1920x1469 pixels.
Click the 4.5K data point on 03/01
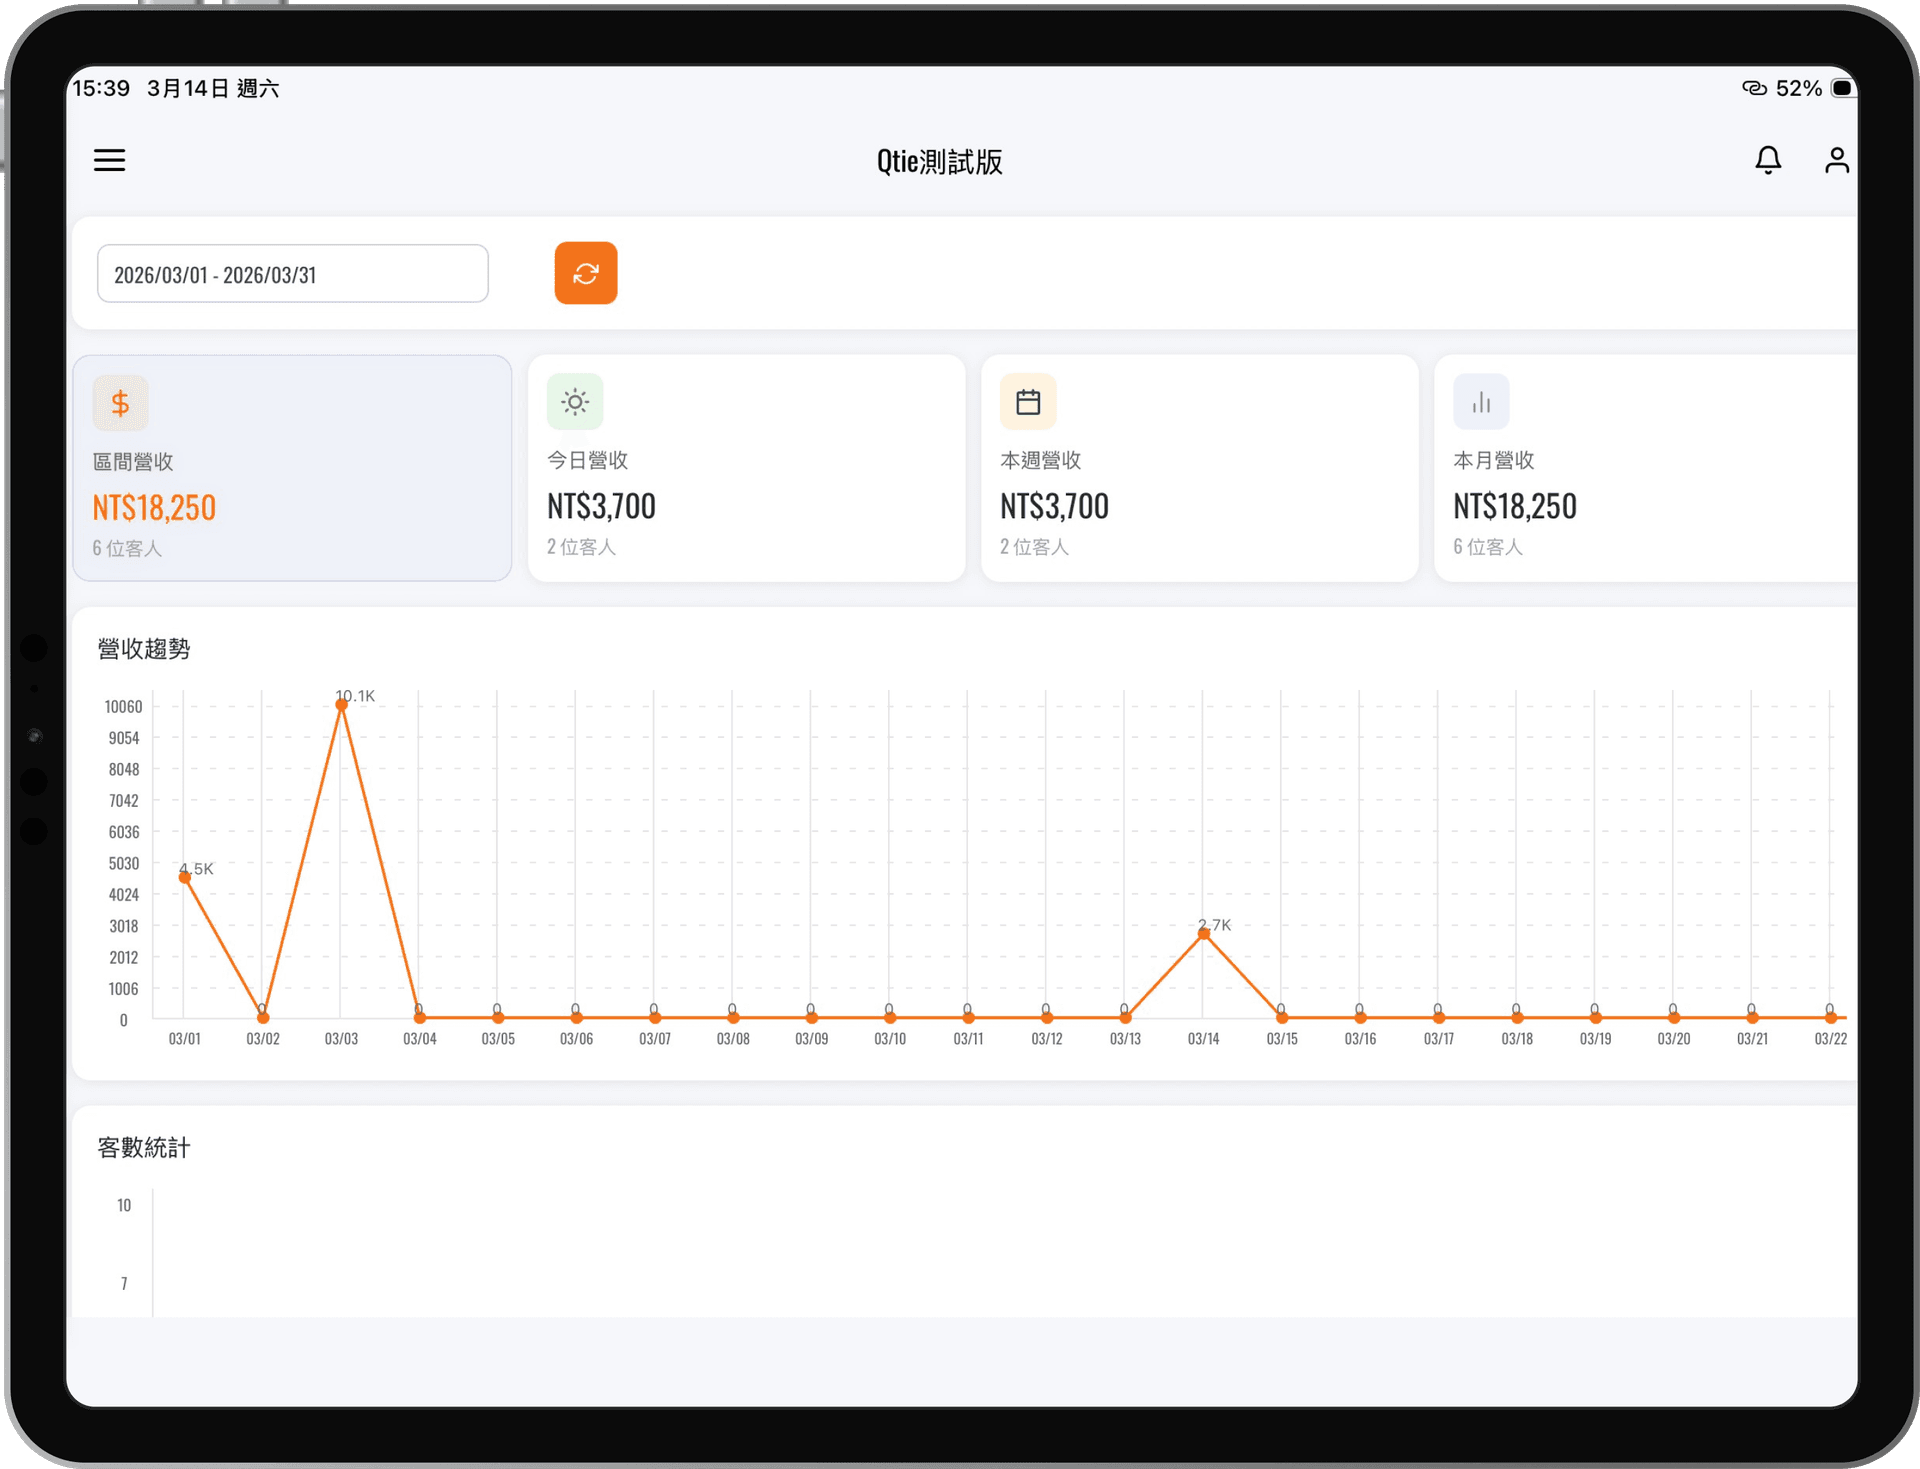185,877
